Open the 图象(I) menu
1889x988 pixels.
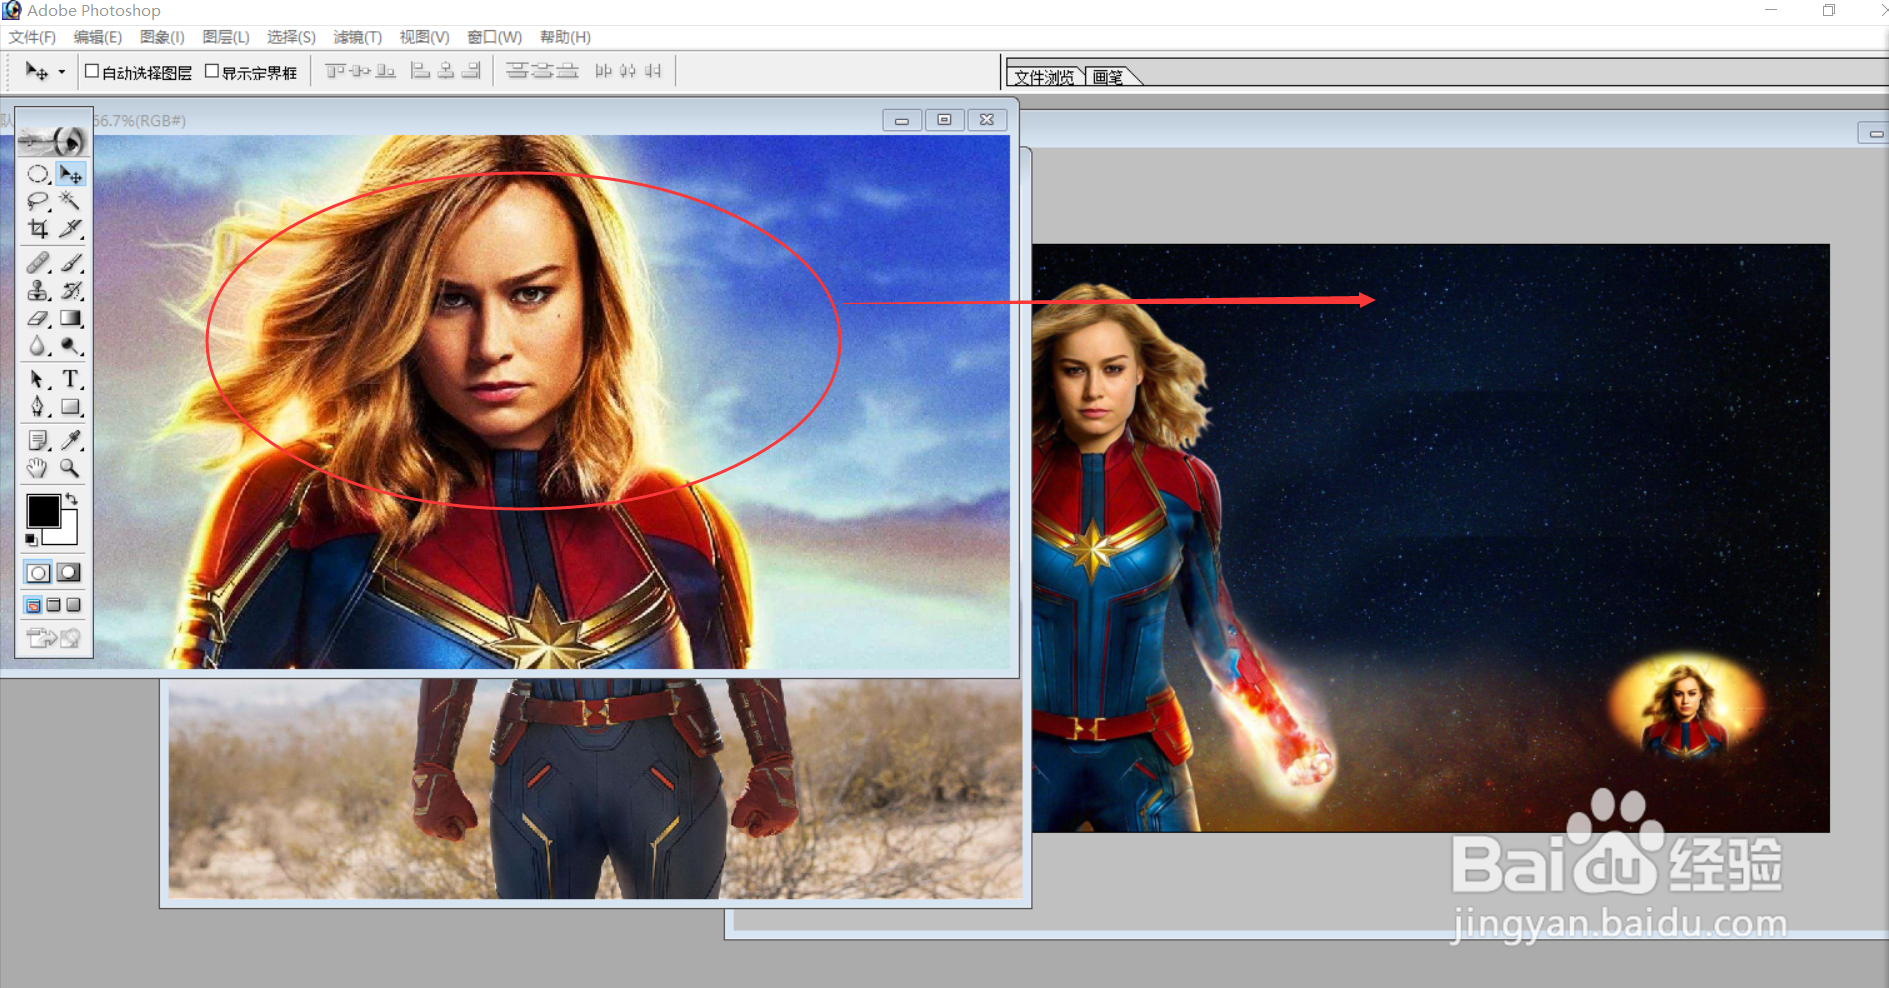(162, 37)
